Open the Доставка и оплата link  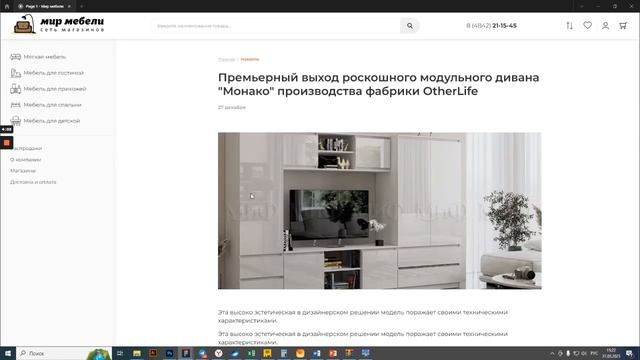33,182
